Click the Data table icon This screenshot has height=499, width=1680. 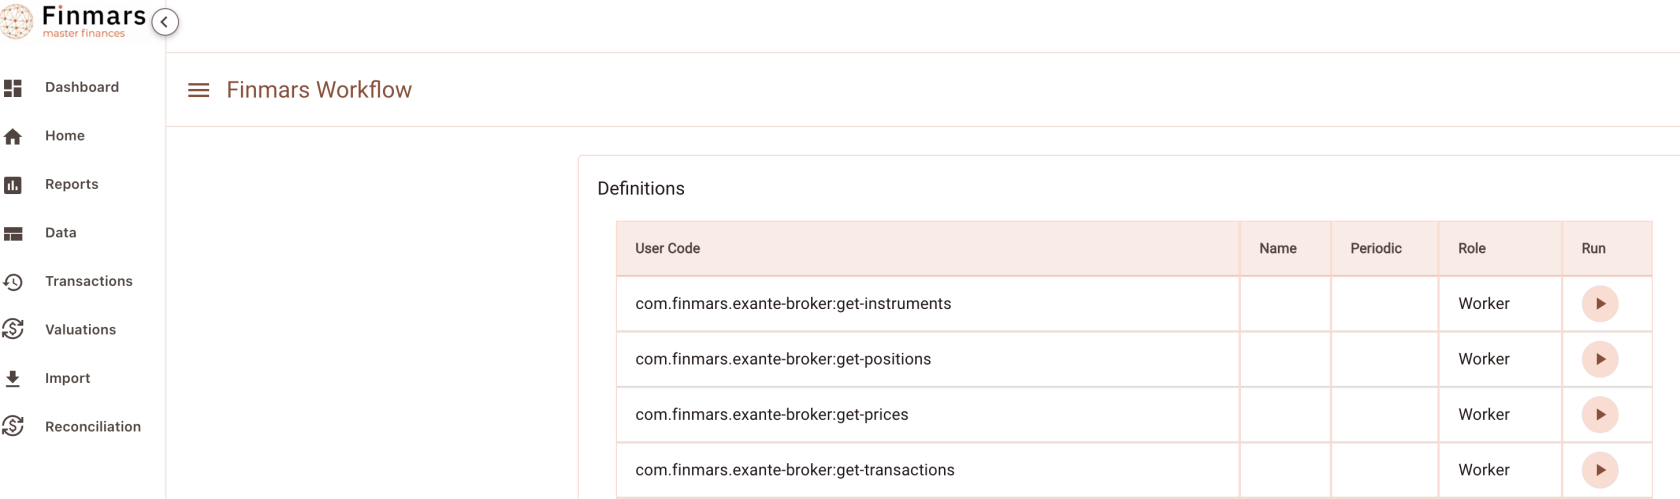13,233
